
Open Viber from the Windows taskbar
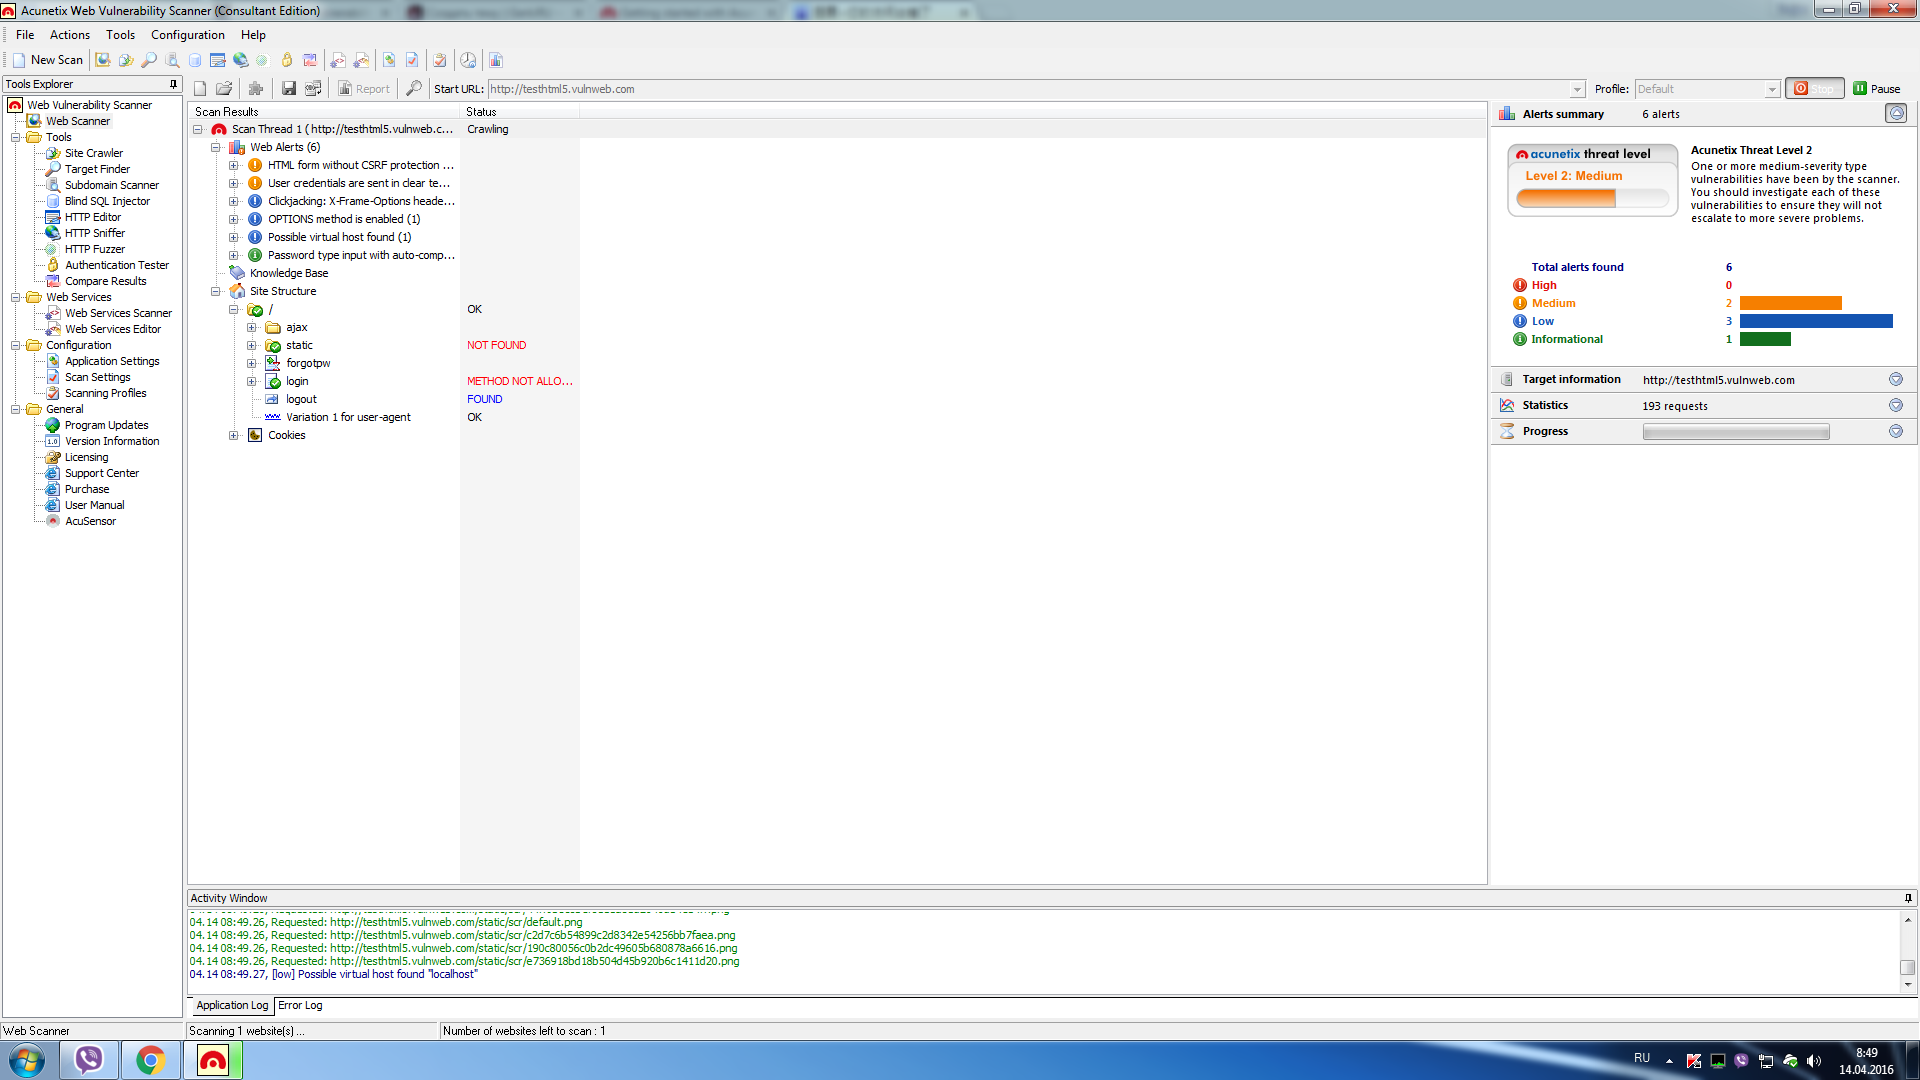point(89,1060)
